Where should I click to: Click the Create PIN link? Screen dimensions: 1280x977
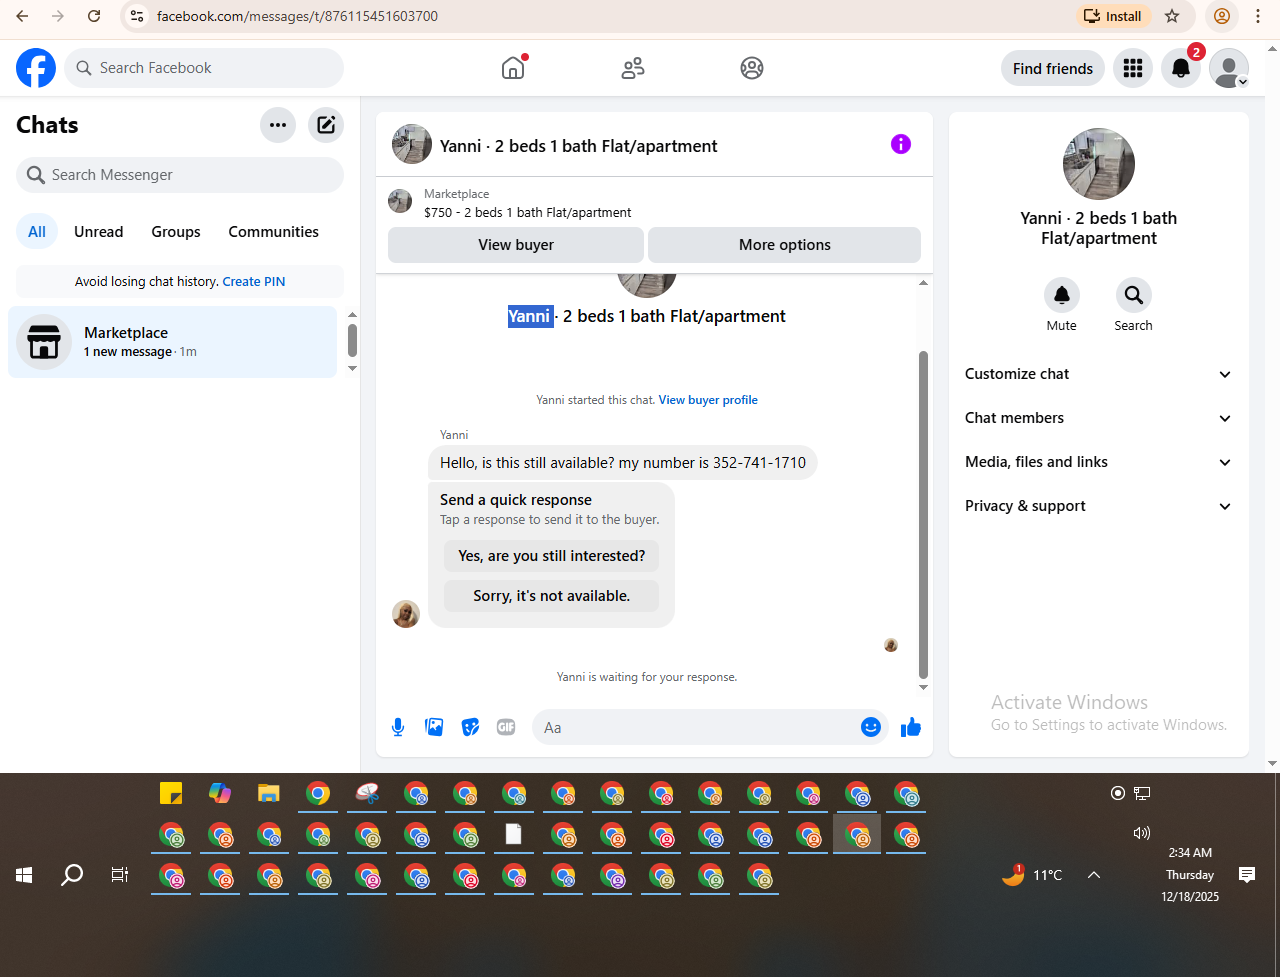254,282
